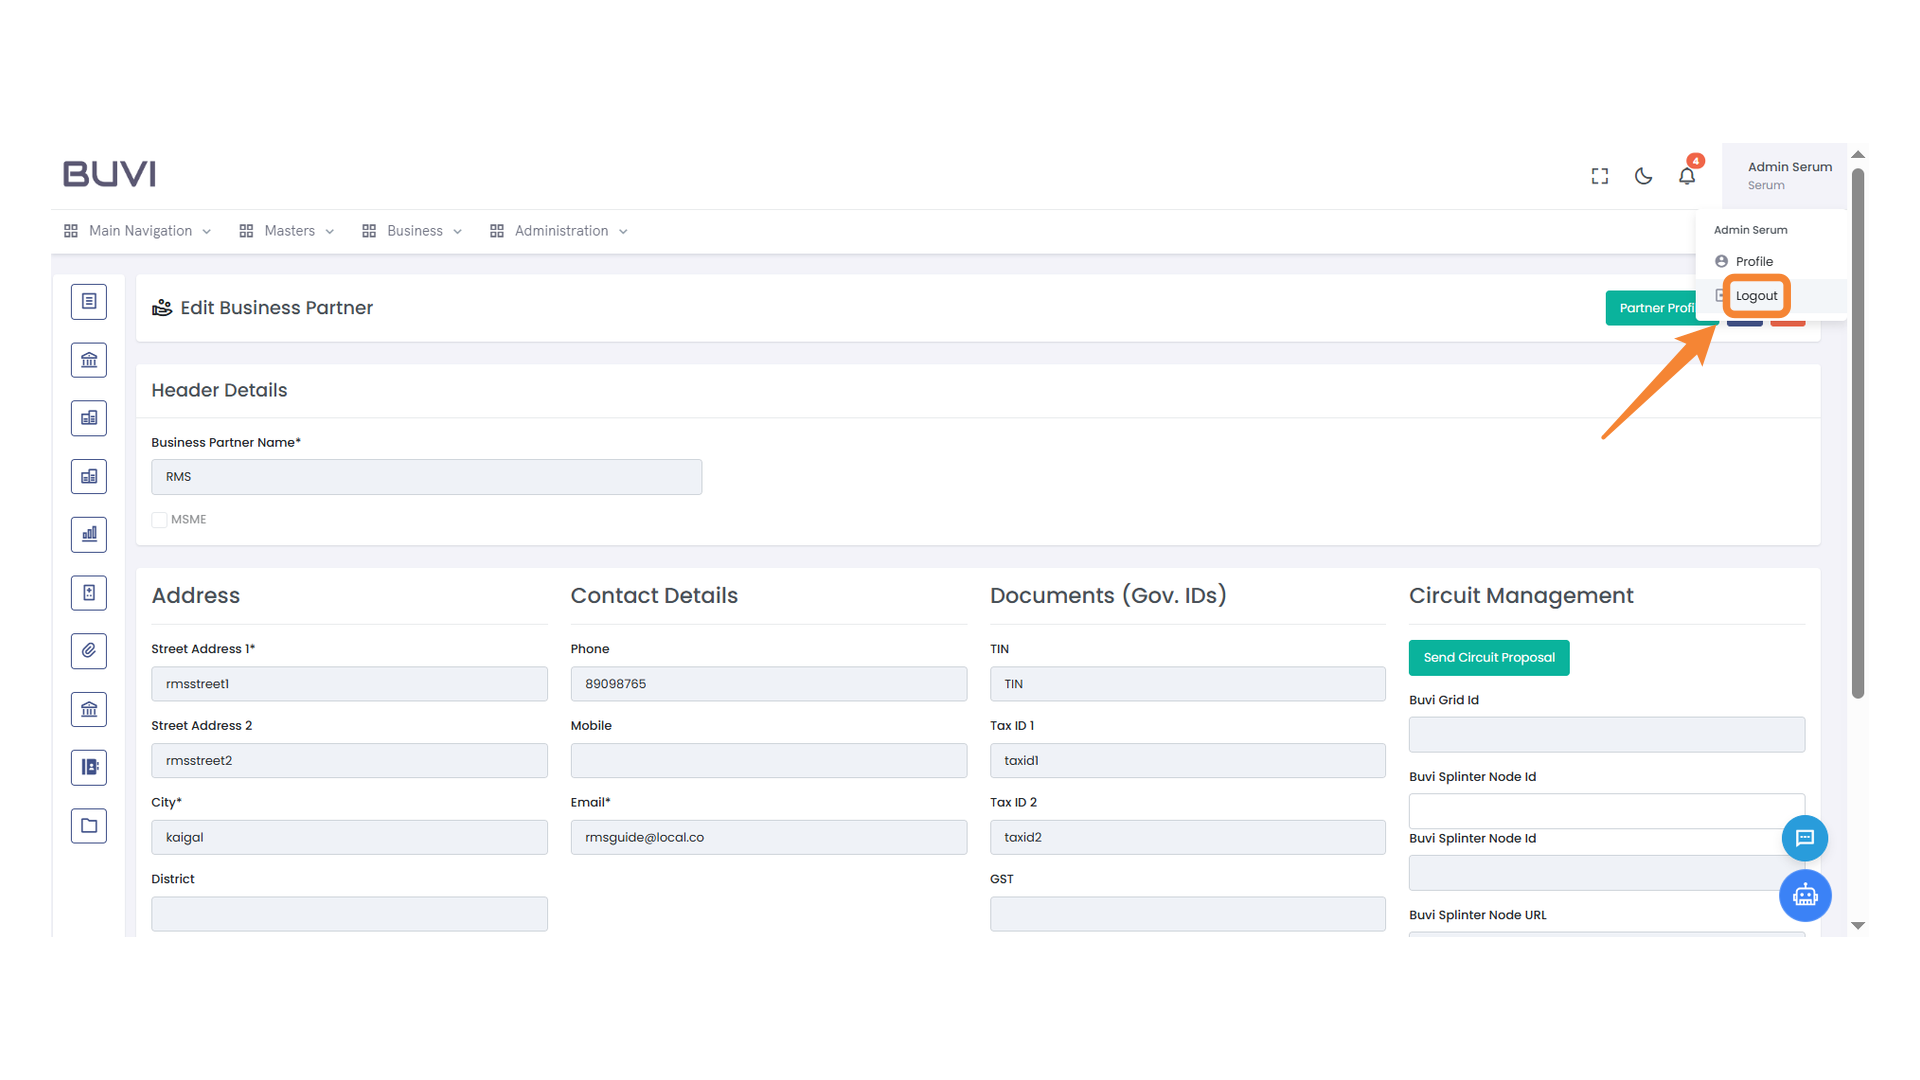Click the fullscreen toggle icon
The image size is (1920, 1080).
pyautogui.click(x=1600, y=176)
